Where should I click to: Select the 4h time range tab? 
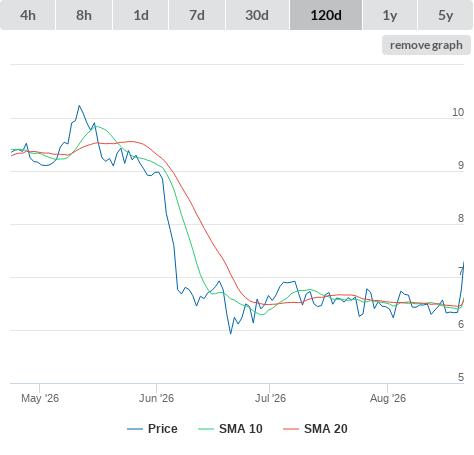pyautogui.click(x=28, y=15)
